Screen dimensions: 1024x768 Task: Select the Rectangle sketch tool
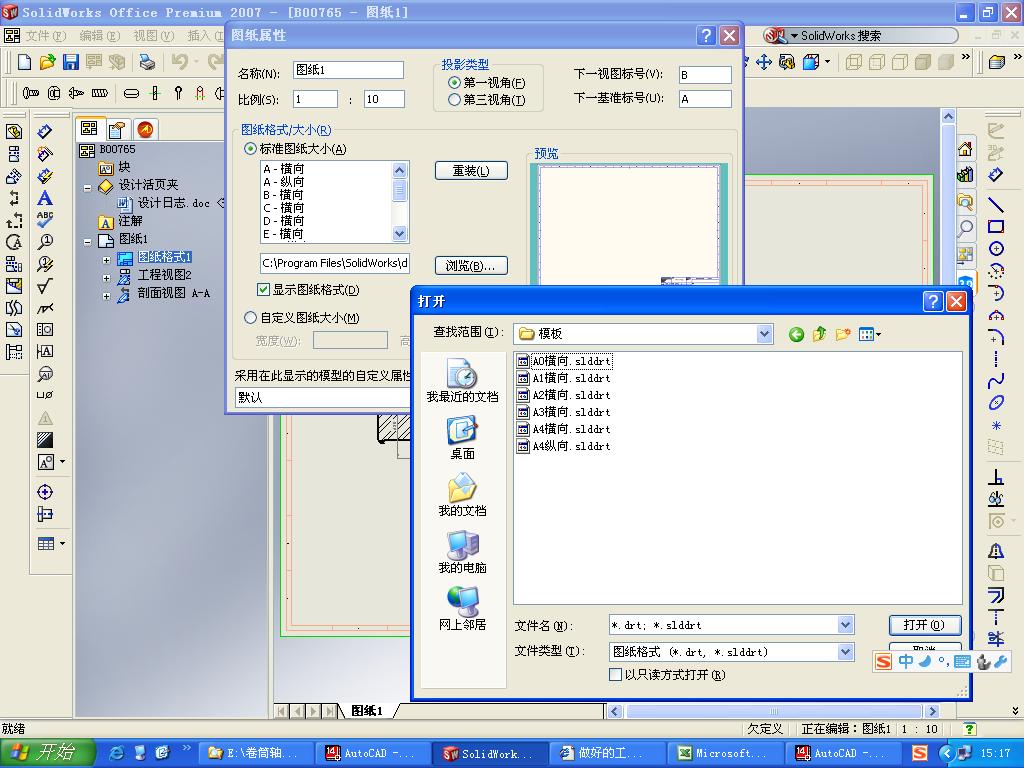pos(996,227)
